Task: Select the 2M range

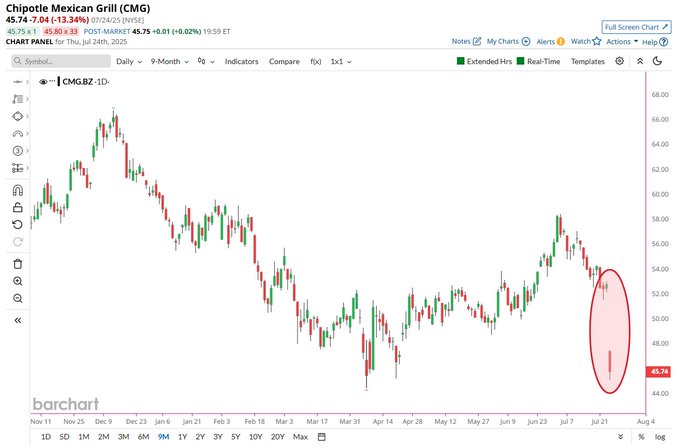Action: pos(104,437)
